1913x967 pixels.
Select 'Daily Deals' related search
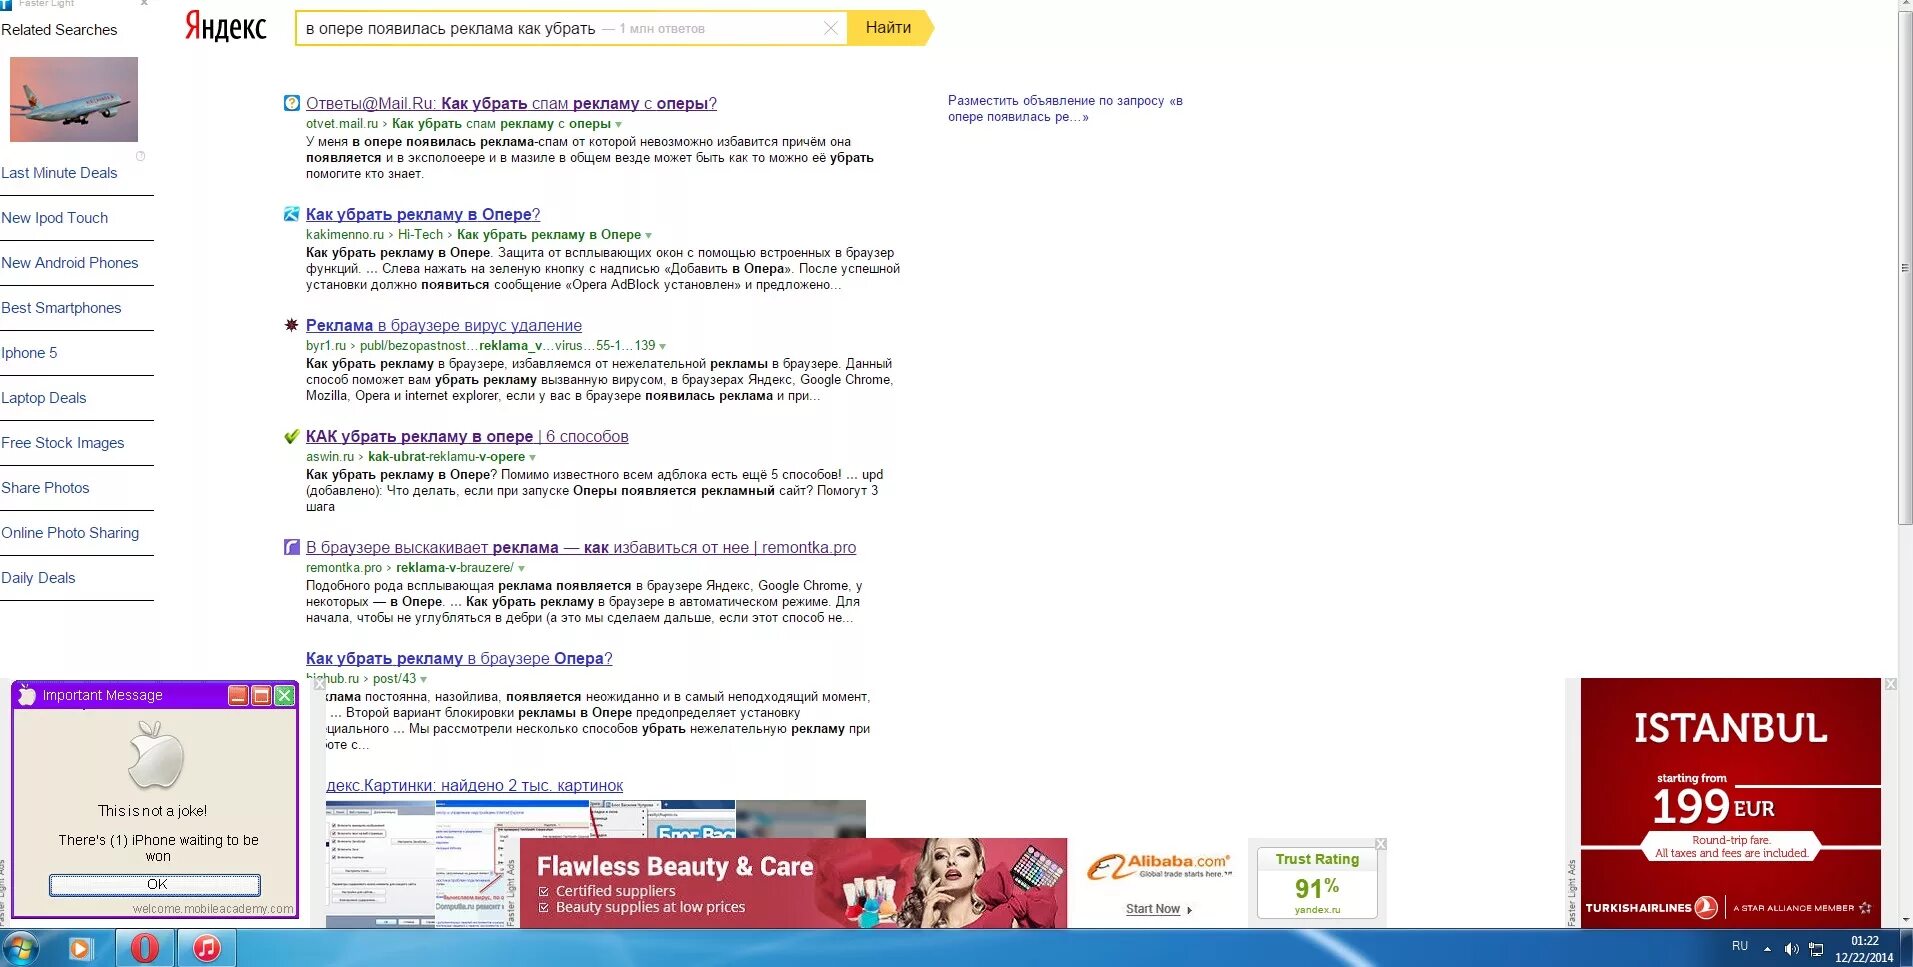(x=38, y=578)
